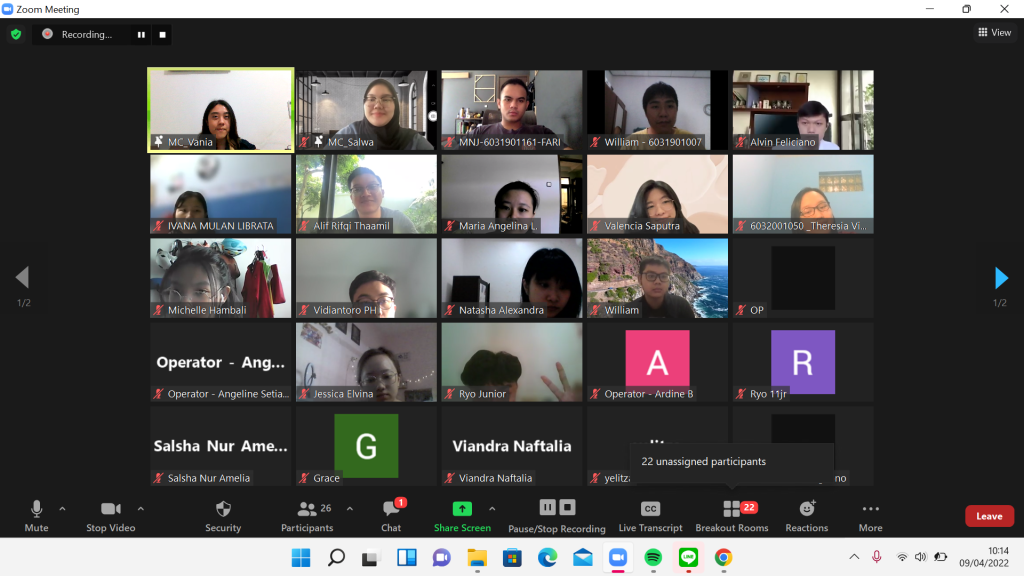The height and width of the screenshot is (576, 1024).
Task: Expand share options arrow beside Share Screen
Action: (491, 508)
